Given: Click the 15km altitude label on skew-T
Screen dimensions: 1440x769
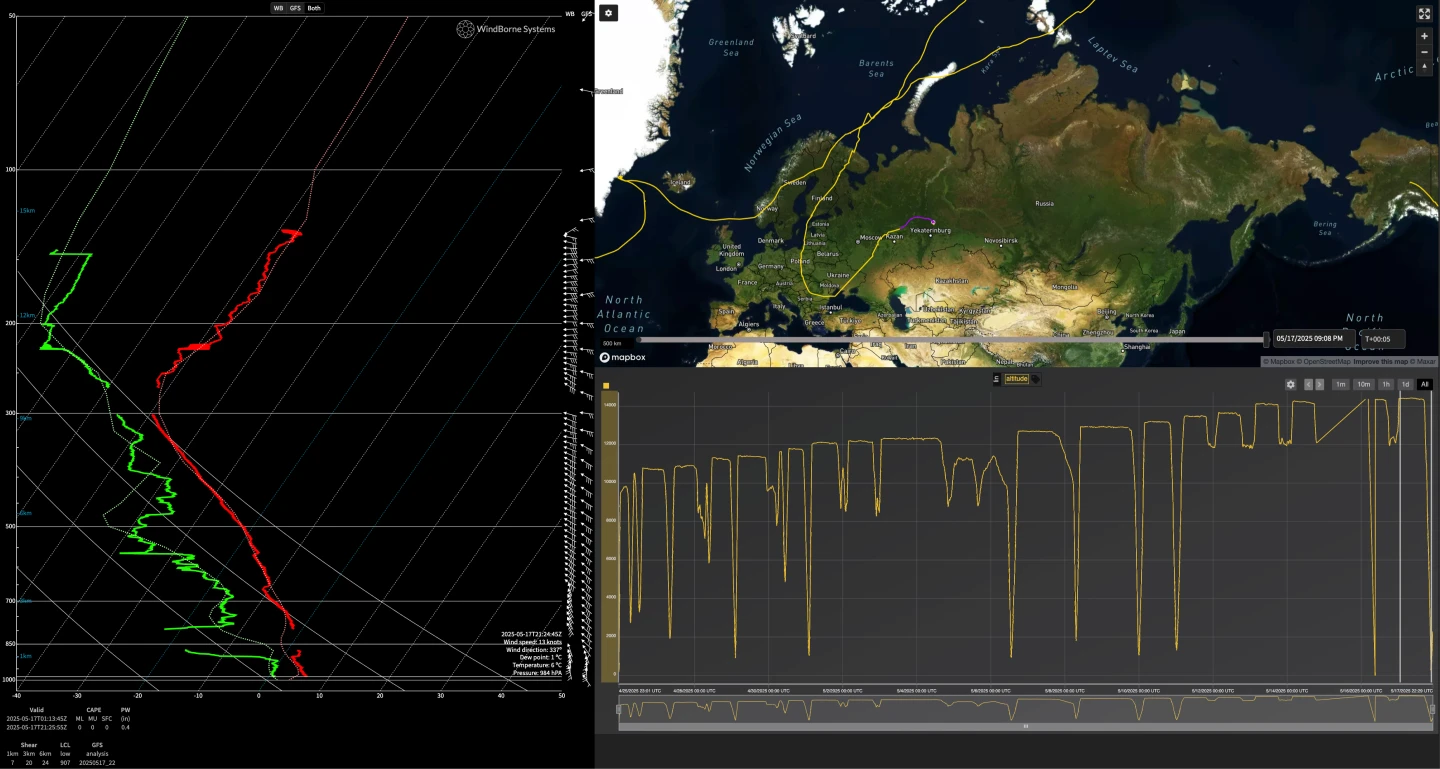Looking at the screenshot, I should click(27, 211).
